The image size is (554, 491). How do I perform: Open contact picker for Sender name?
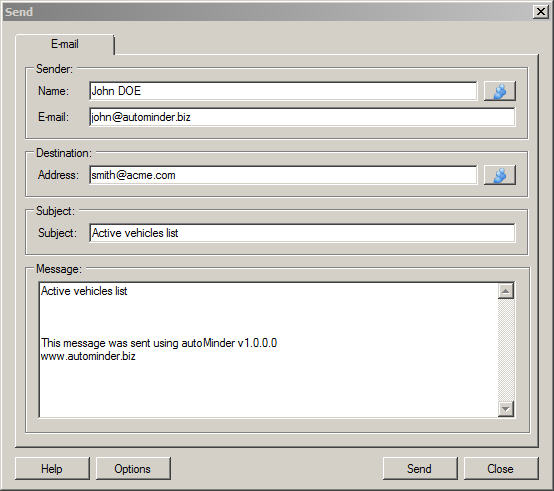tap(500, 91)
